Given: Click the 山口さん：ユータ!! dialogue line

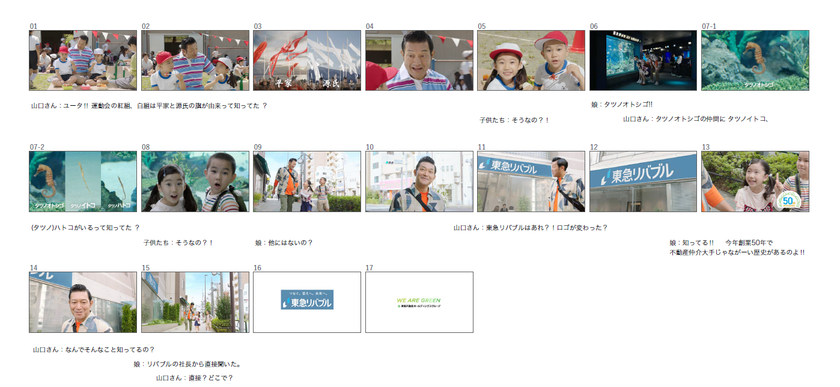Looking at the screenshot, I should (149, 106).
